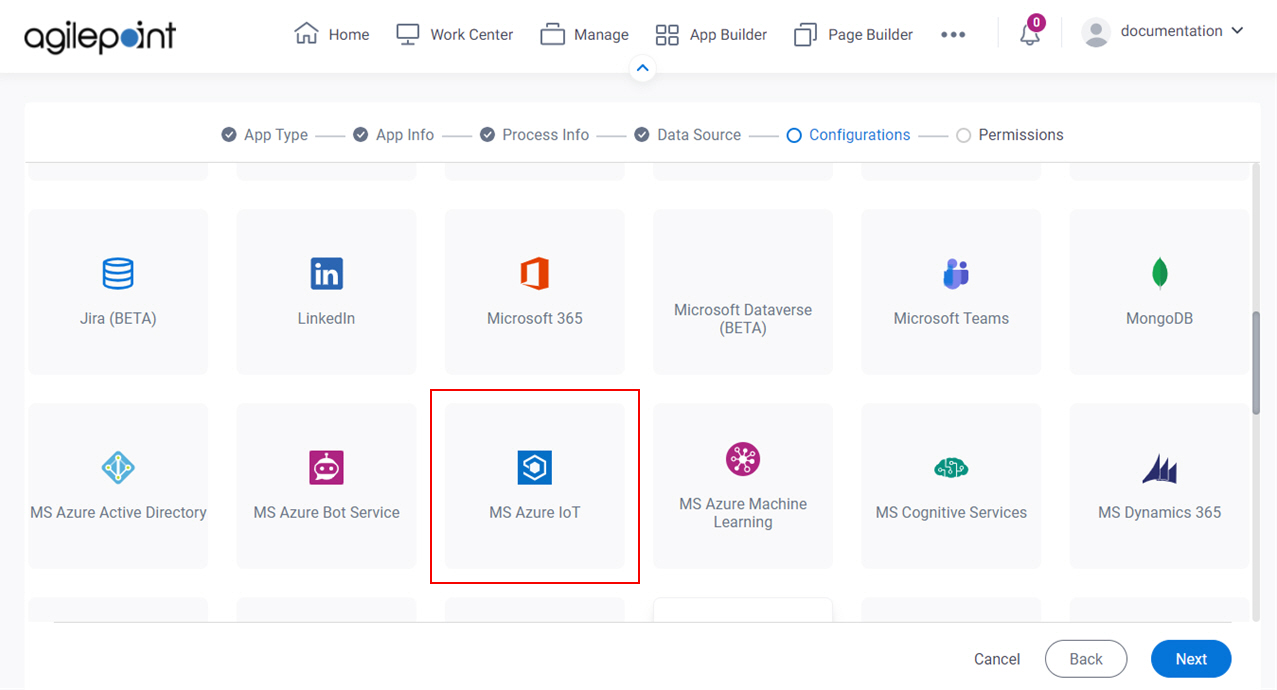Click the MS Dynamics 365 label

click(x=1160, y=513)
